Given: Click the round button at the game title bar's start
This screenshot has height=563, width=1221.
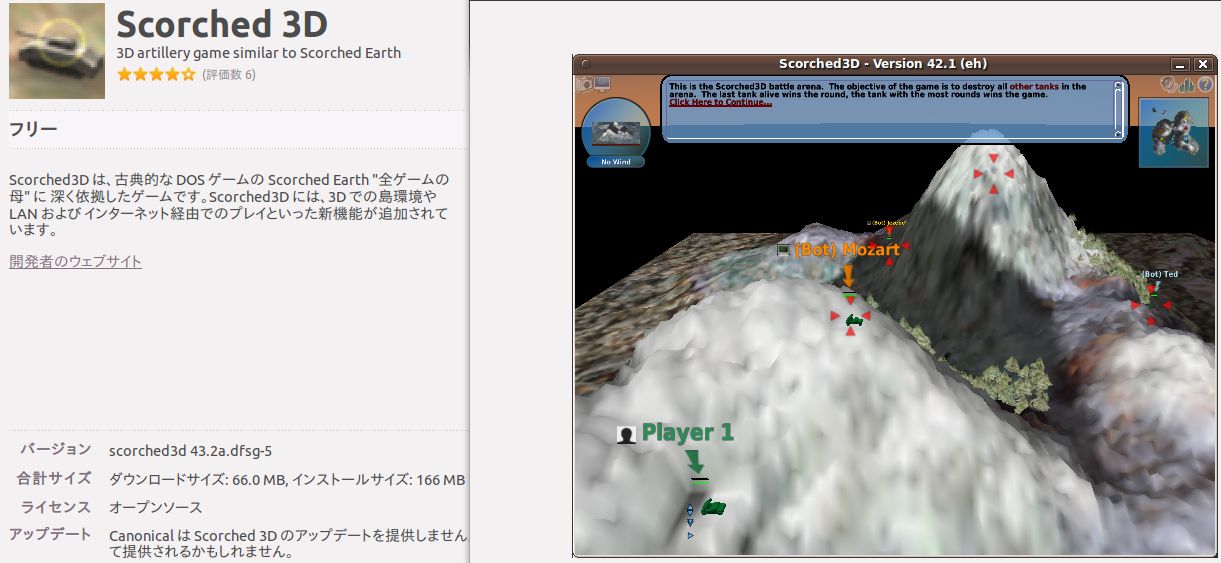Looking at the screenshot, I should point(584,64).
